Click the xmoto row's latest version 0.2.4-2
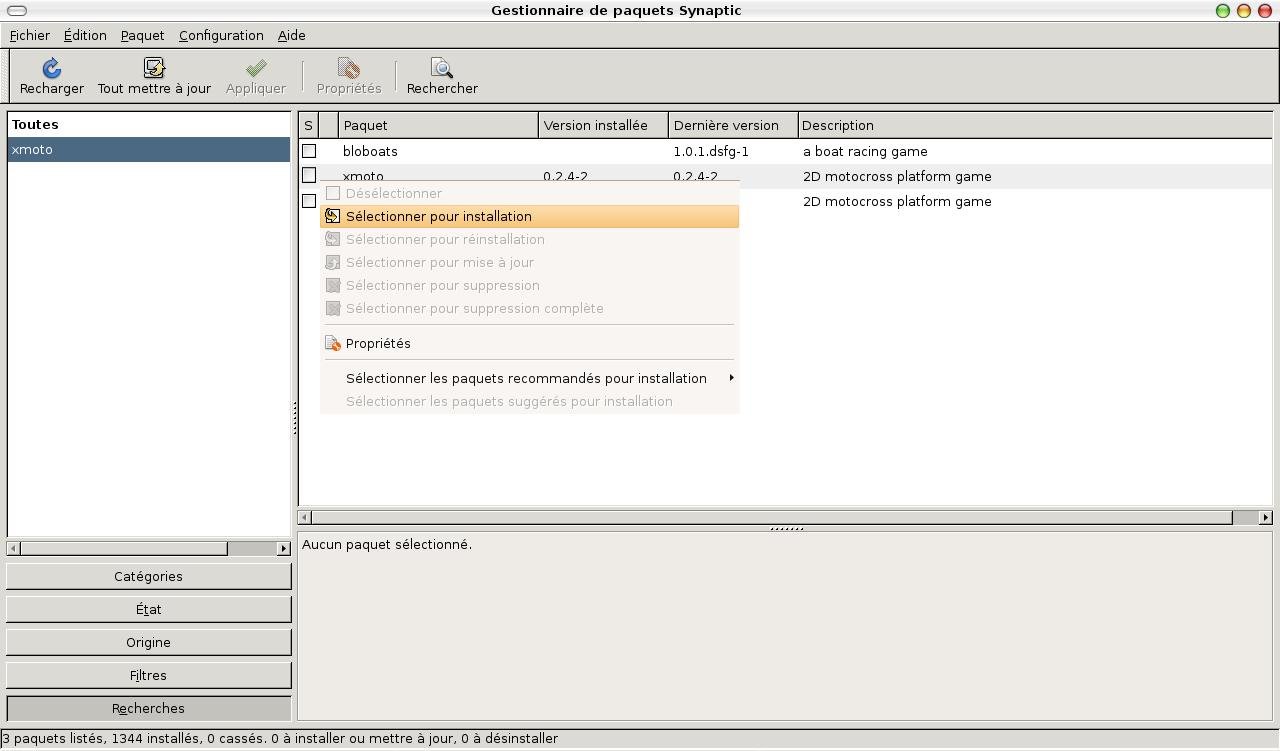Viewport: 1280px width, 751px height. coord(695,177)
